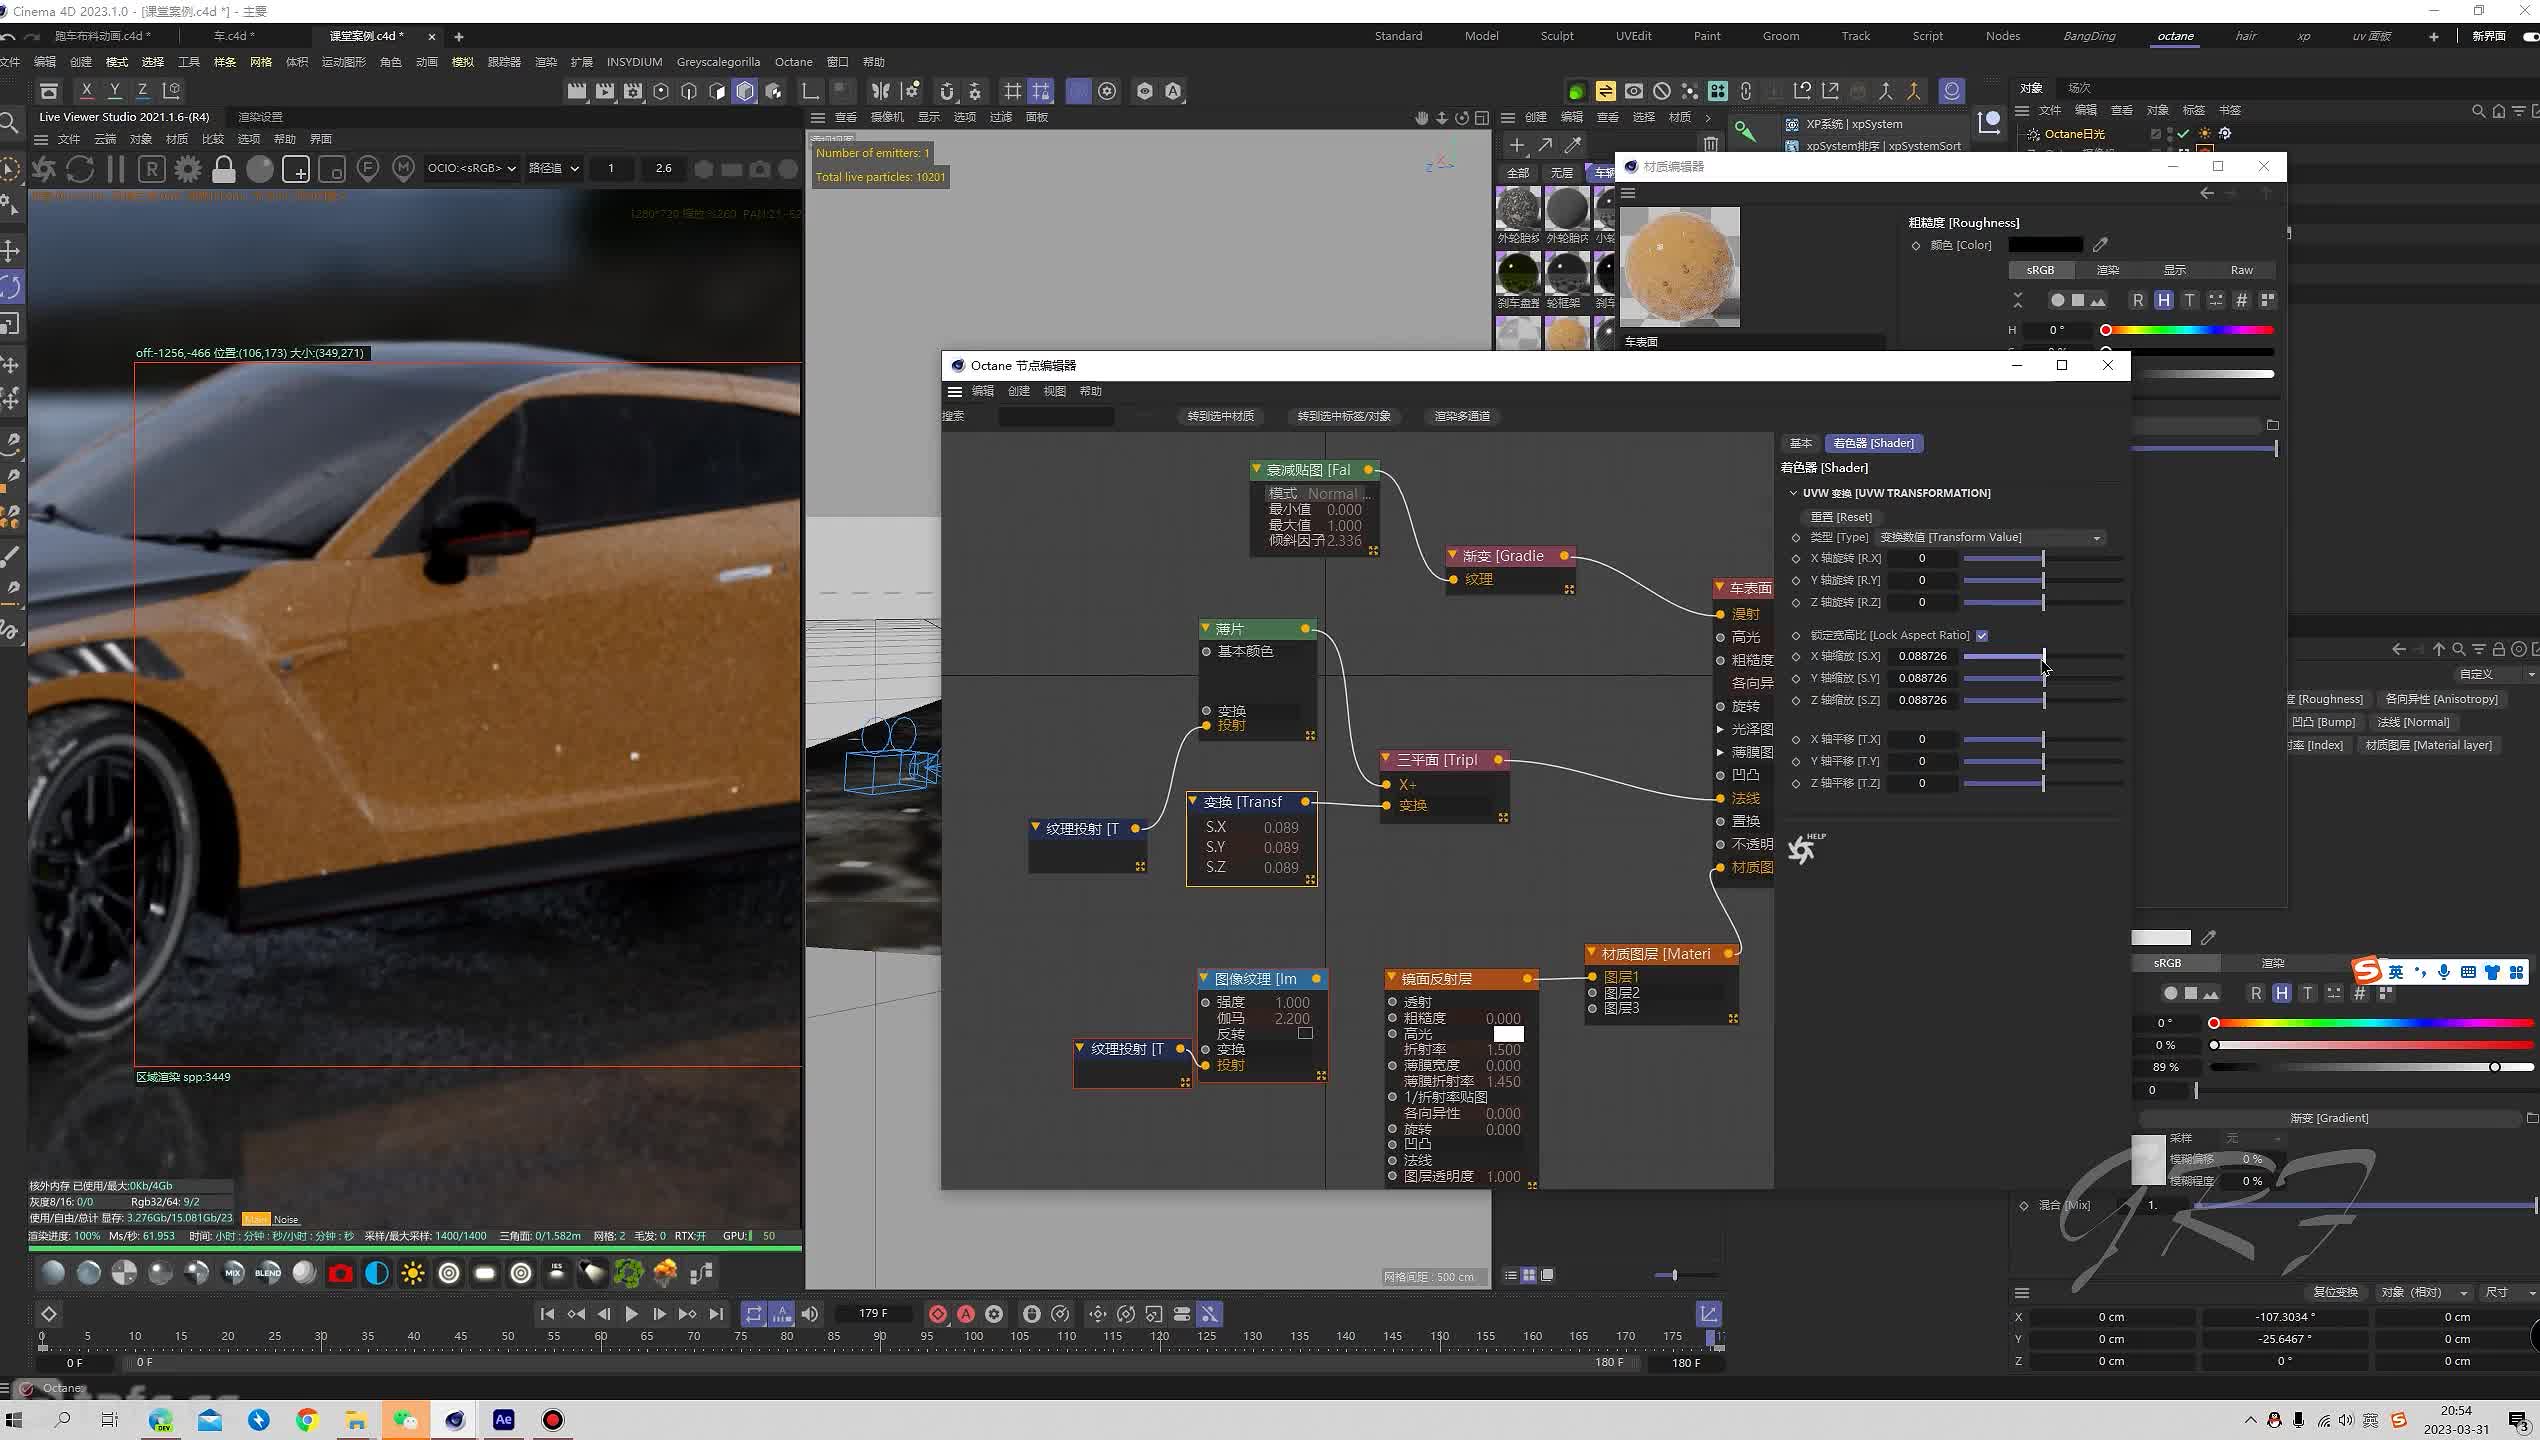2540x1440 pixels.
Task: Pause rendering in Live Viewer toolbar
Action: (x=116, y=169)
